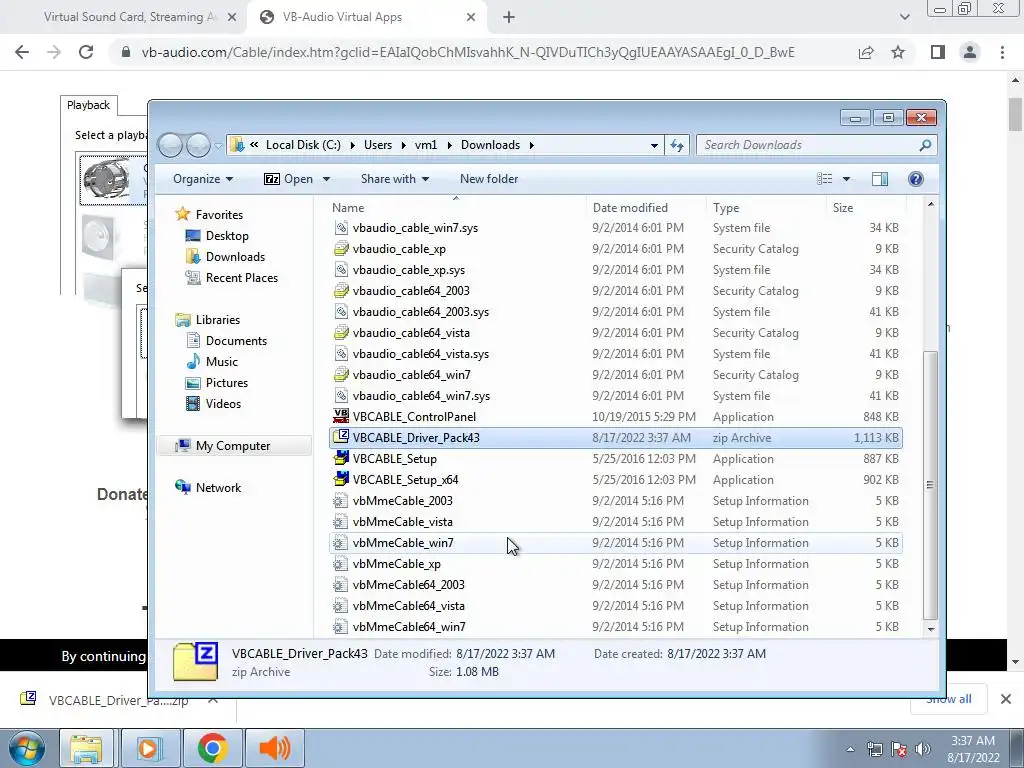The image size is (1024, 768).
Task: Close the Chrome downloads bar
Action: coord(1006,699)
